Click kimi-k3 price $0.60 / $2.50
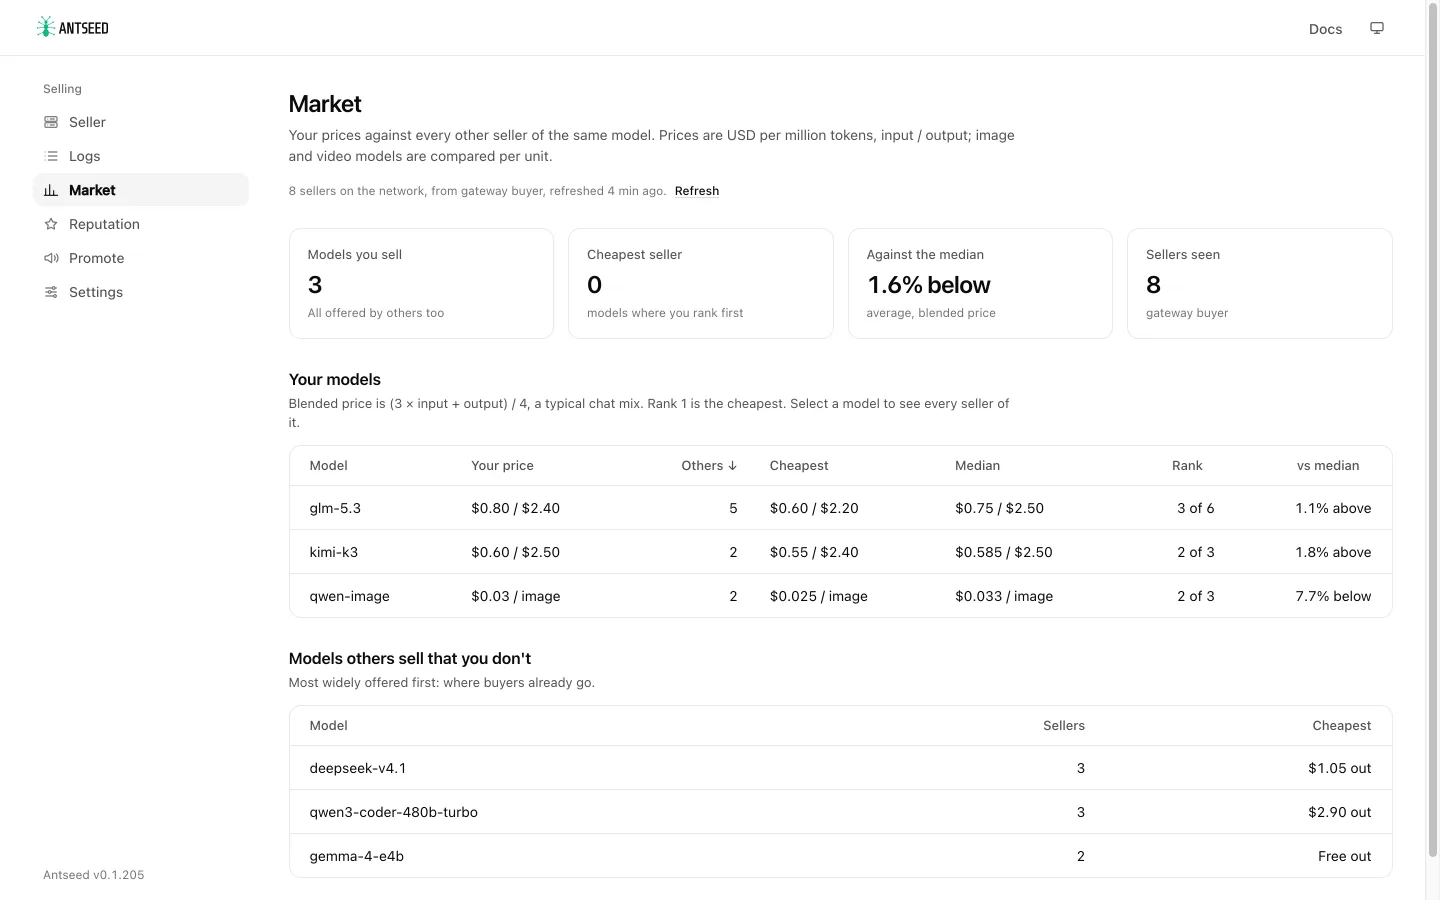Image resolution: width=1440 pixels, height=900 pixels. tap(515, 552)
